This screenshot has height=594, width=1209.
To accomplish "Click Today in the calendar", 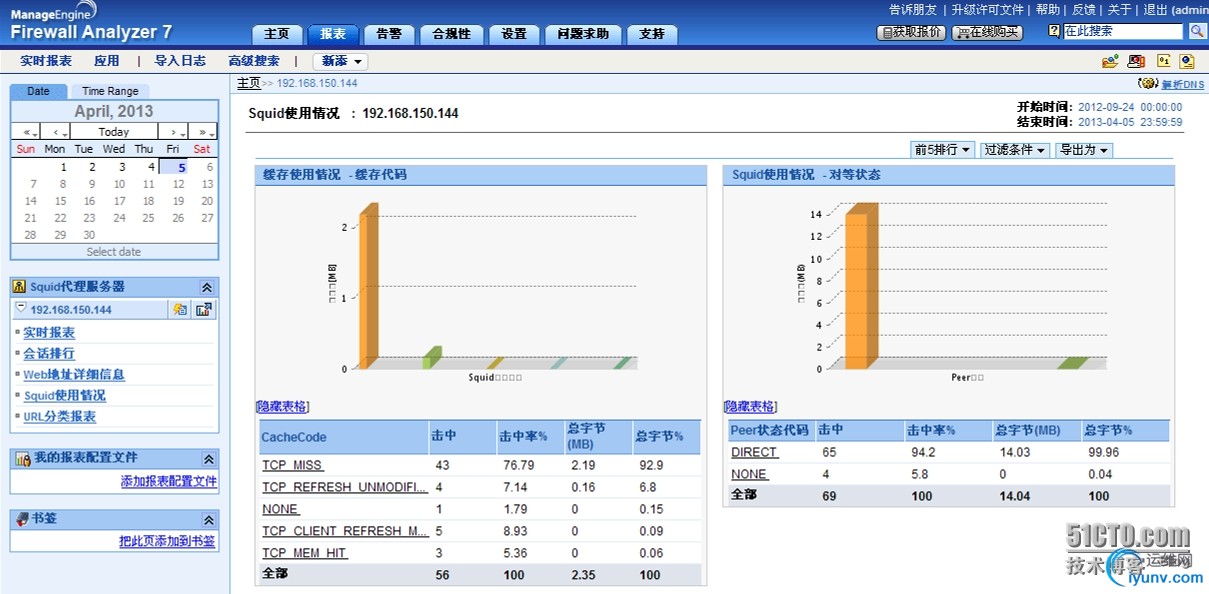I will [114, 132].
